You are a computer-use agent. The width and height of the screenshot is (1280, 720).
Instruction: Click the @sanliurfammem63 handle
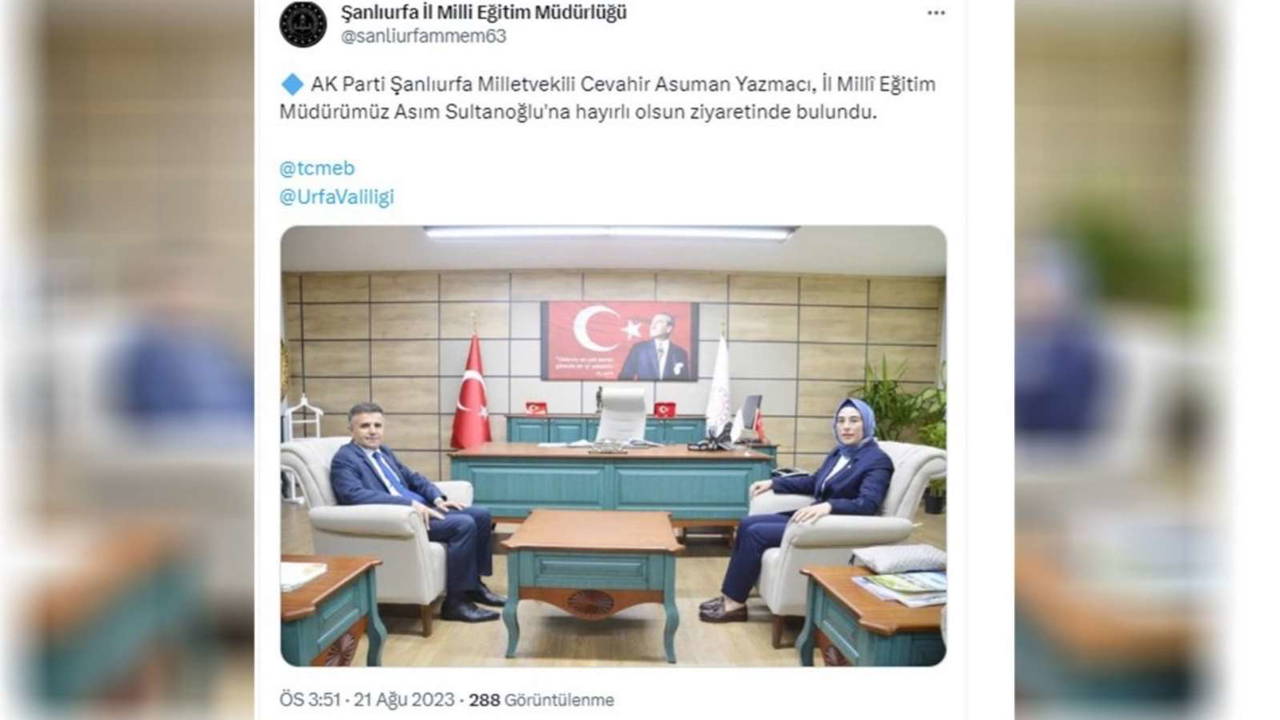pyautogui.click(x=423, y=36)
